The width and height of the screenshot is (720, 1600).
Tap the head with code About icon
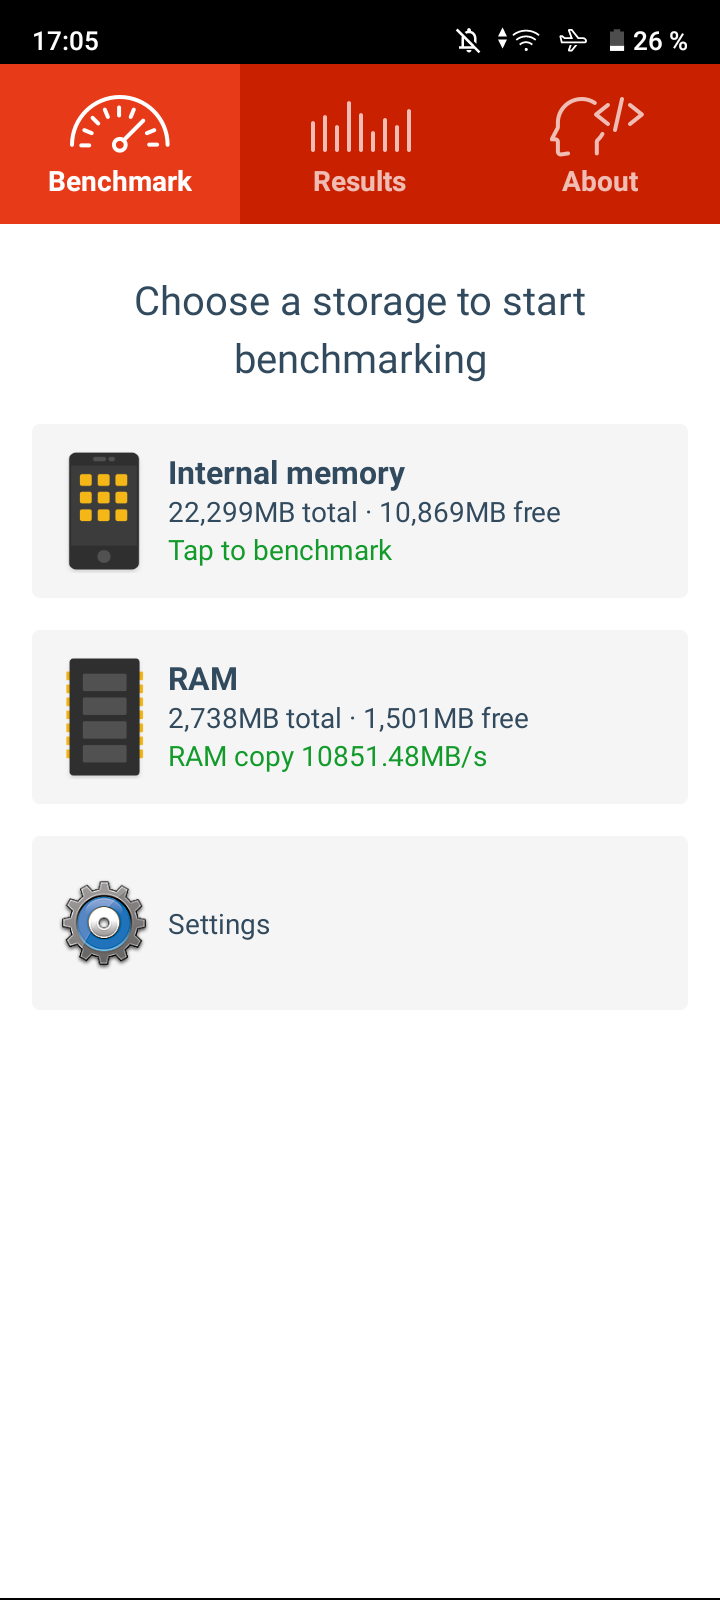(598, 126)
